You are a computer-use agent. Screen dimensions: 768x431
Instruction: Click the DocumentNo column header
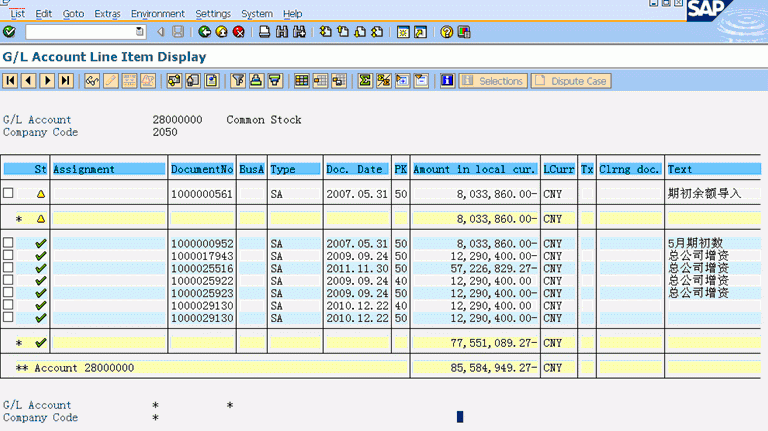[x=202, y=169]
